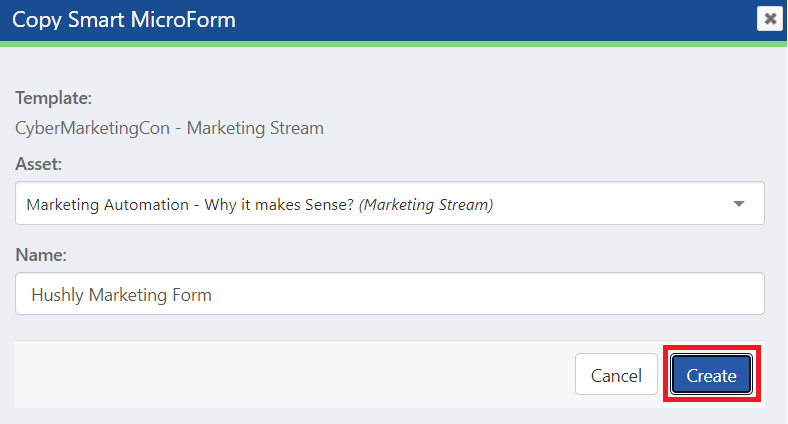
Task: Click the Marketing Automation asset title text
Action: [190, 205]
